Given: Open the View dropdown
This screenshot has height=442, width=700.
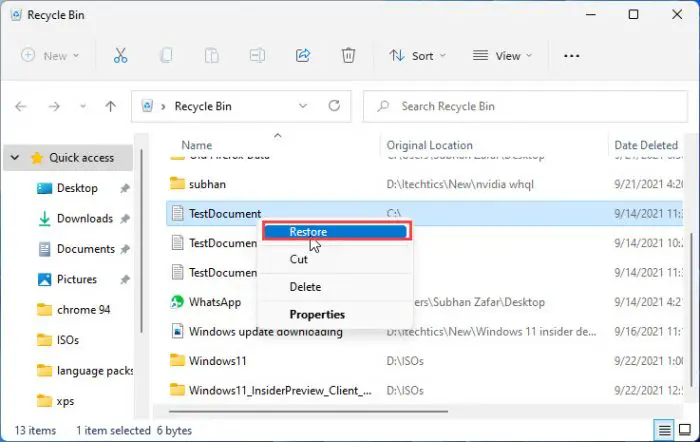Looking at the screenshot, I should [x=503, y=56].
